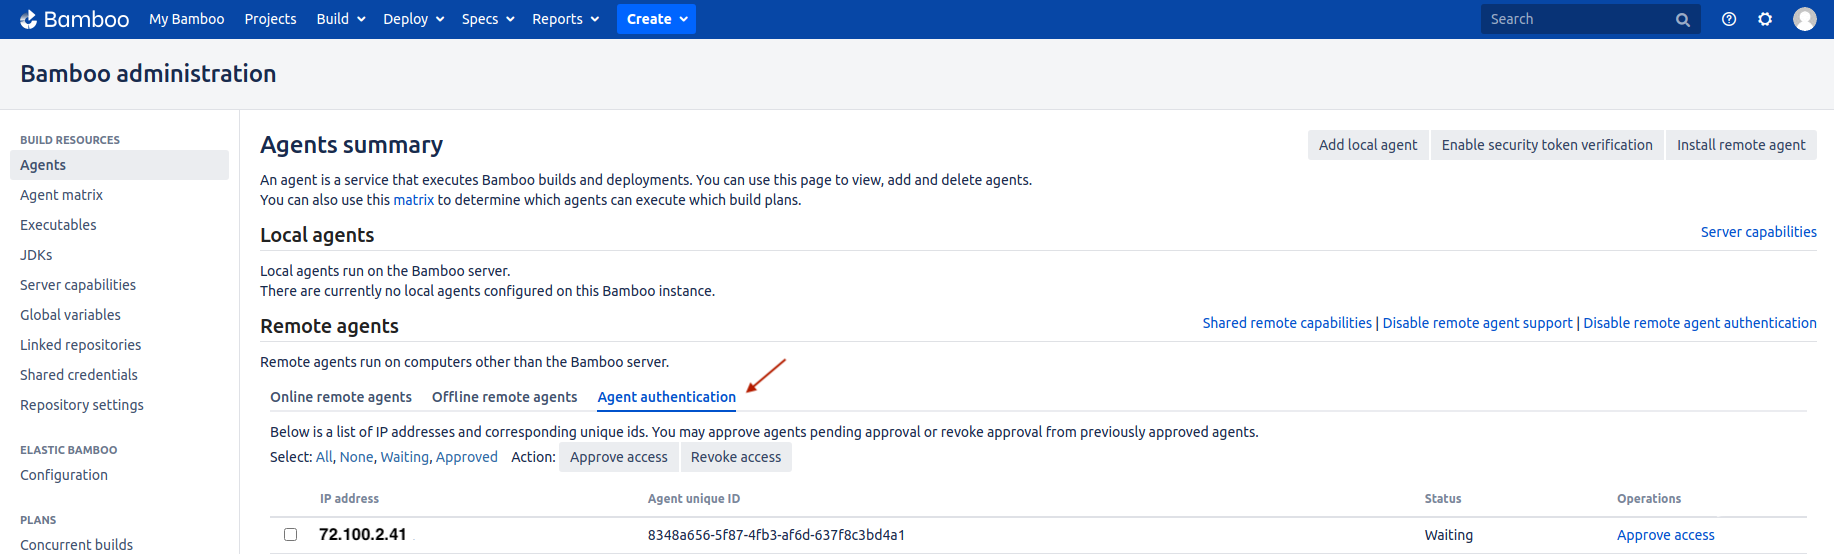Open the Server capabilities link beside Local agents
Image resolution: width=1834 pixels, height=554 pixels.
click(1759, 232)
